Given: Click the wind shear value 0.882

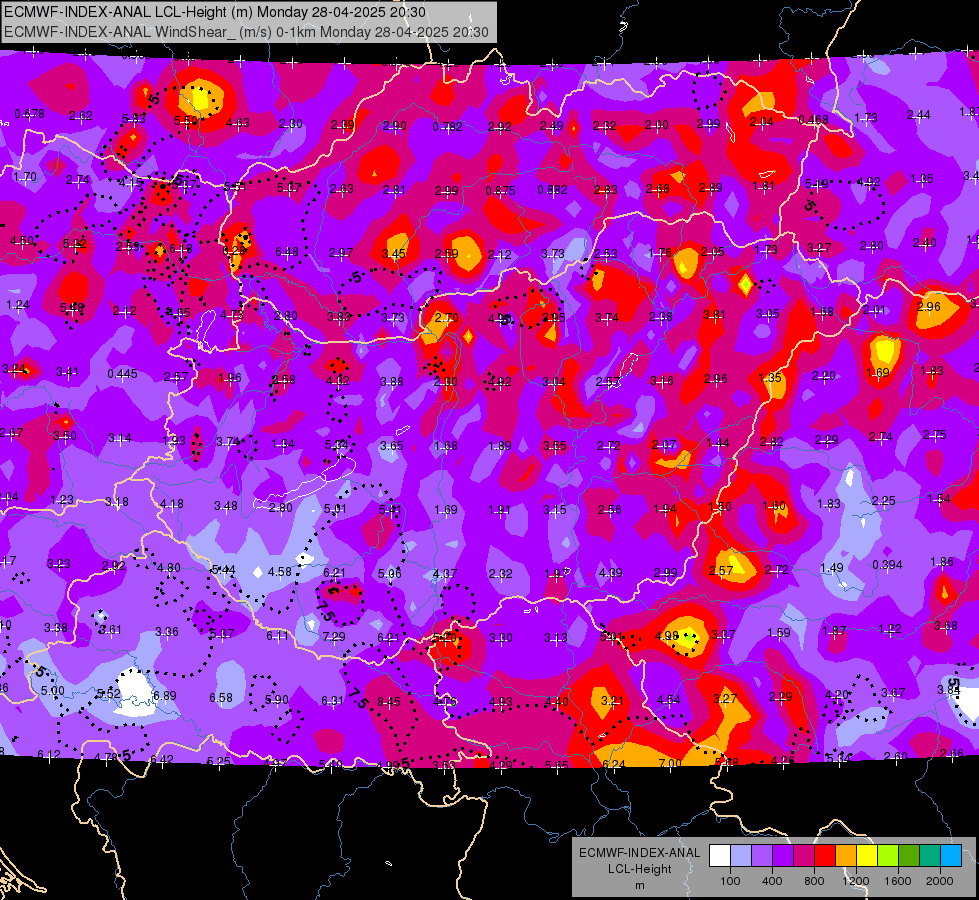Looking at the screenshot, I should tap(553, 190).
